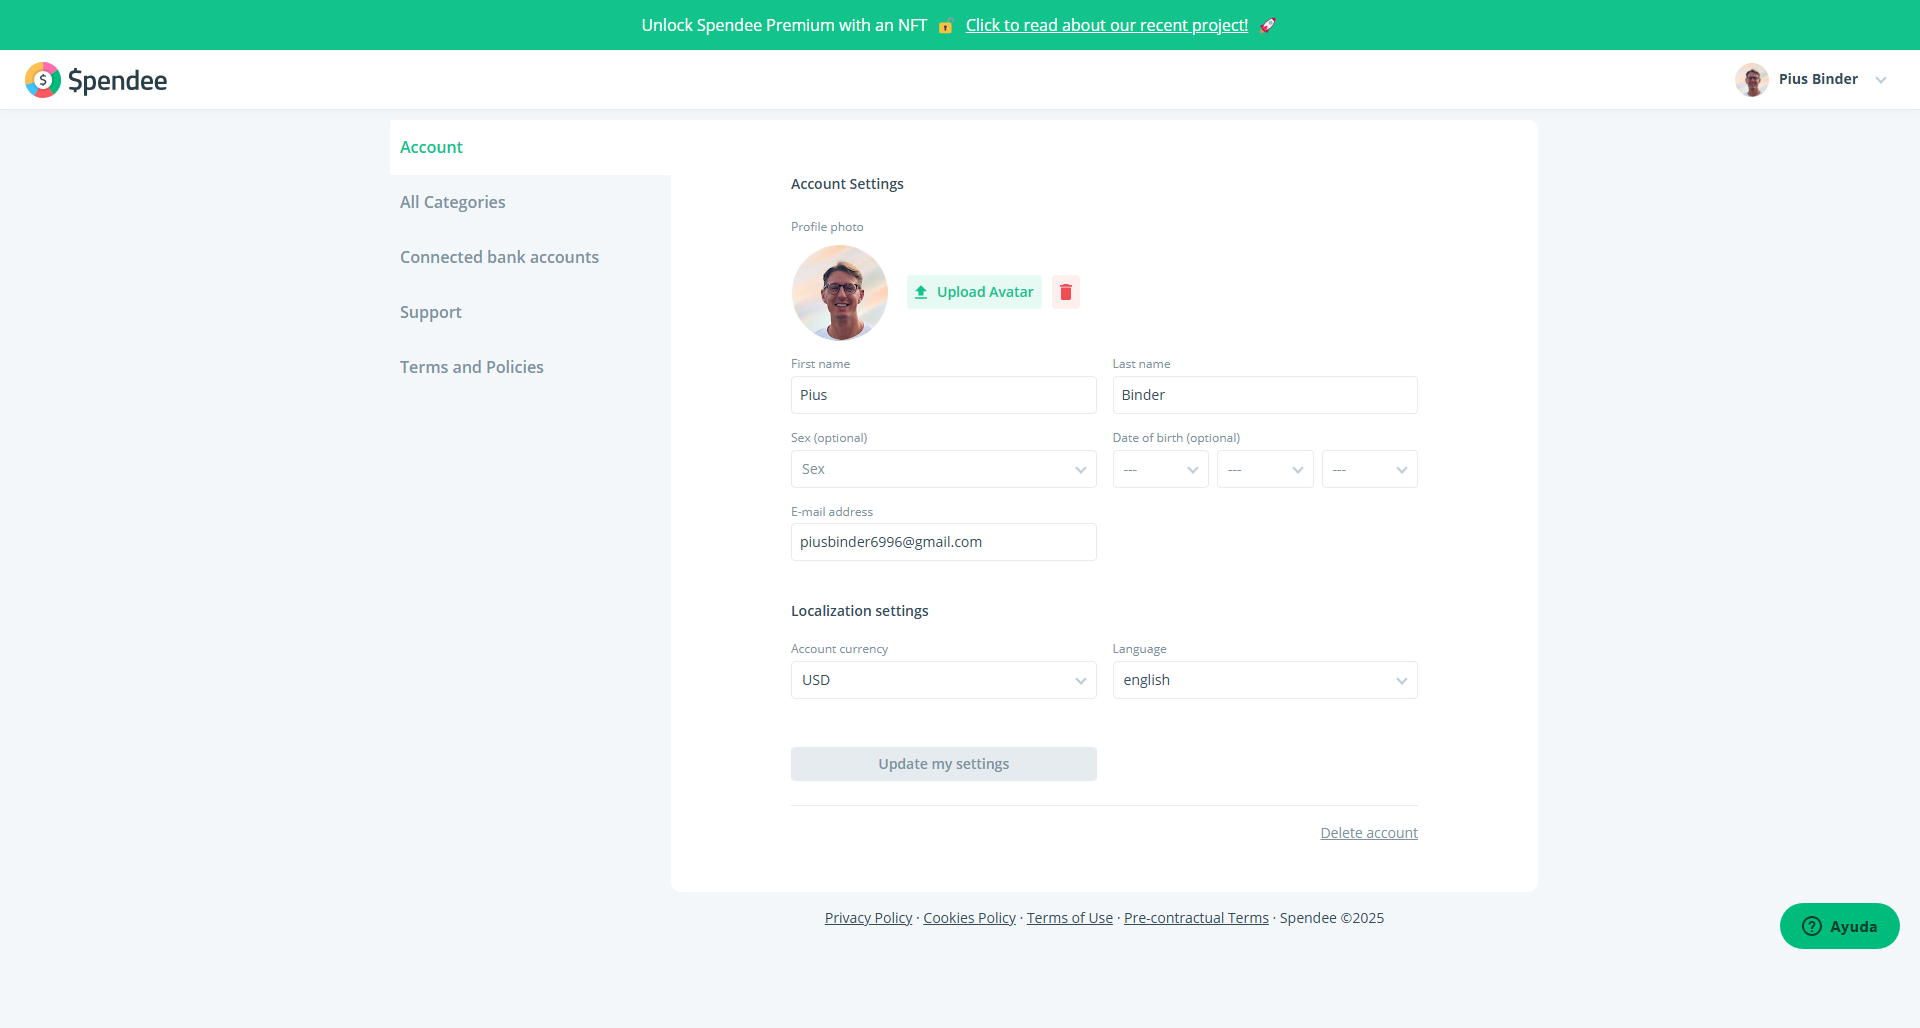The image size is (1920, 1028).
Task: Open the last date of birth dropdown
Action: pyautogui.click(x=1369, y=469)
